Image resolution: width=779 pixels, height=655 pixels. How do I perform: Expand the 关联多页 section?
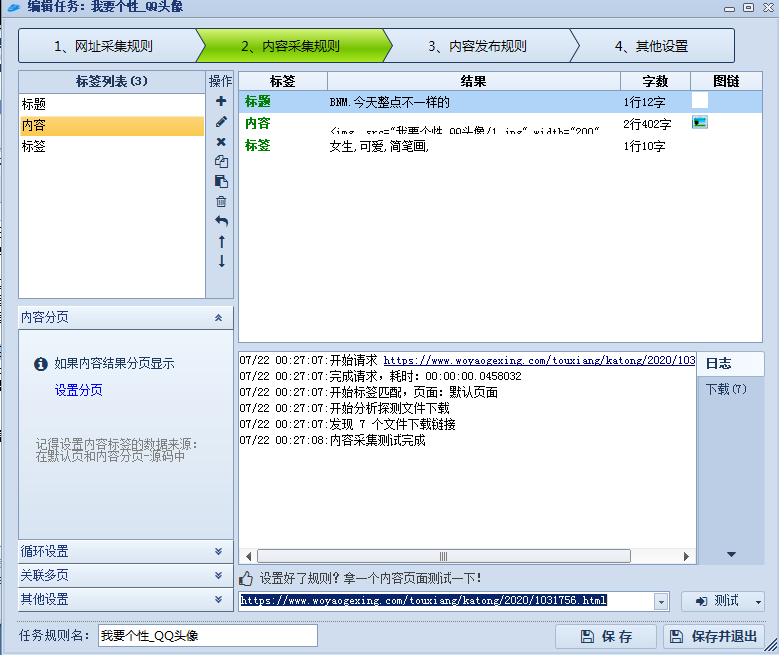click(x=218, y=576)
